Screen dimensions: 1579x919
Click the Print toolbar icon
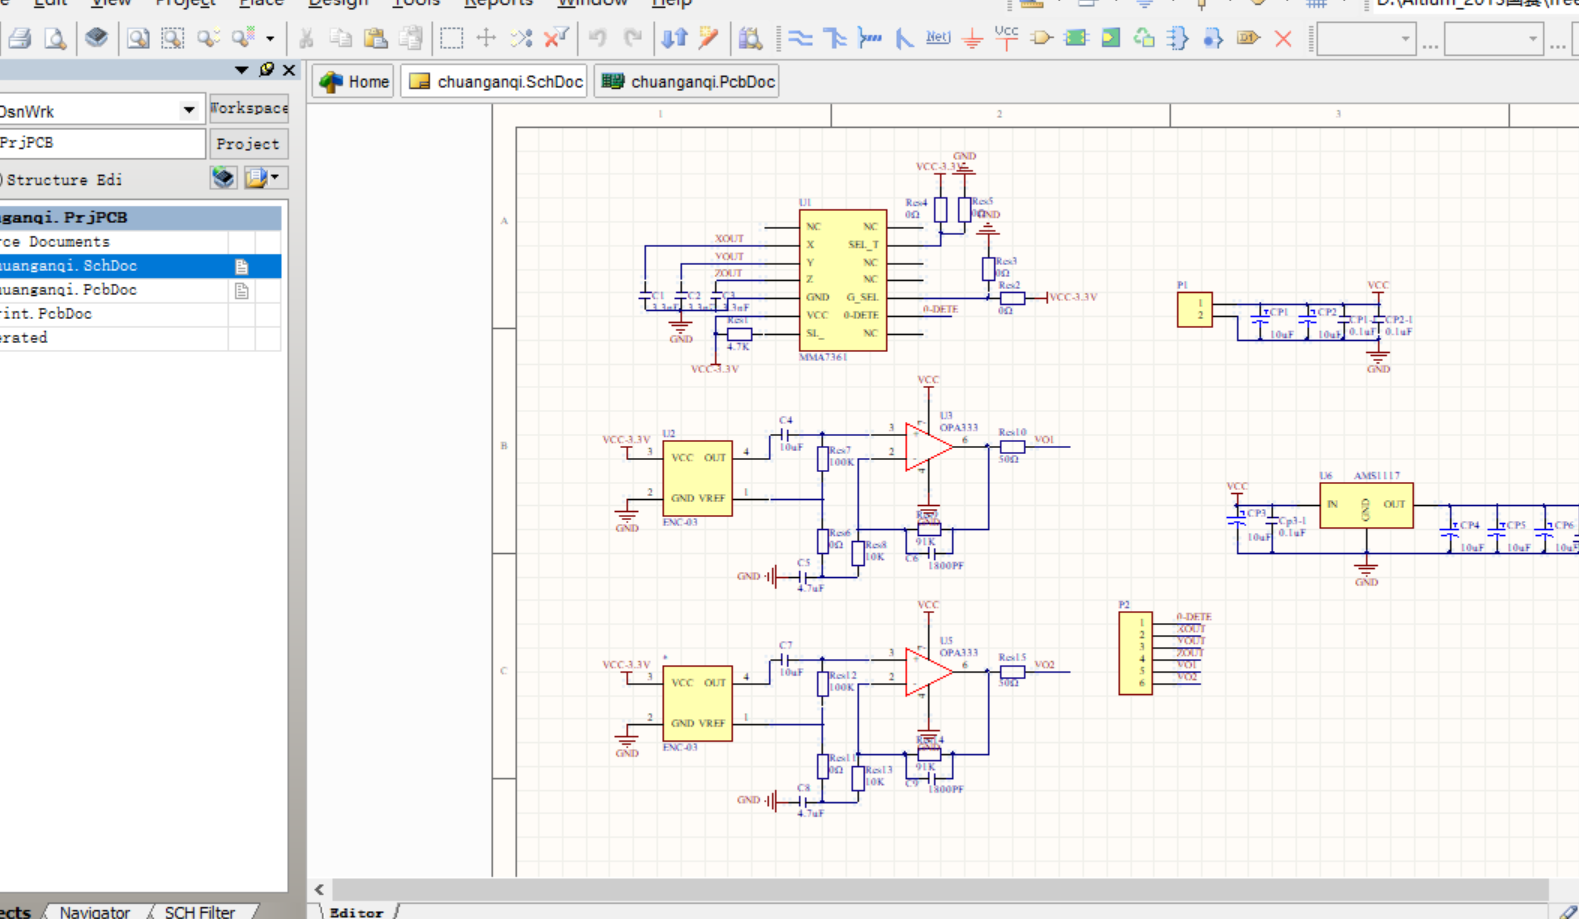click(19, 39)
